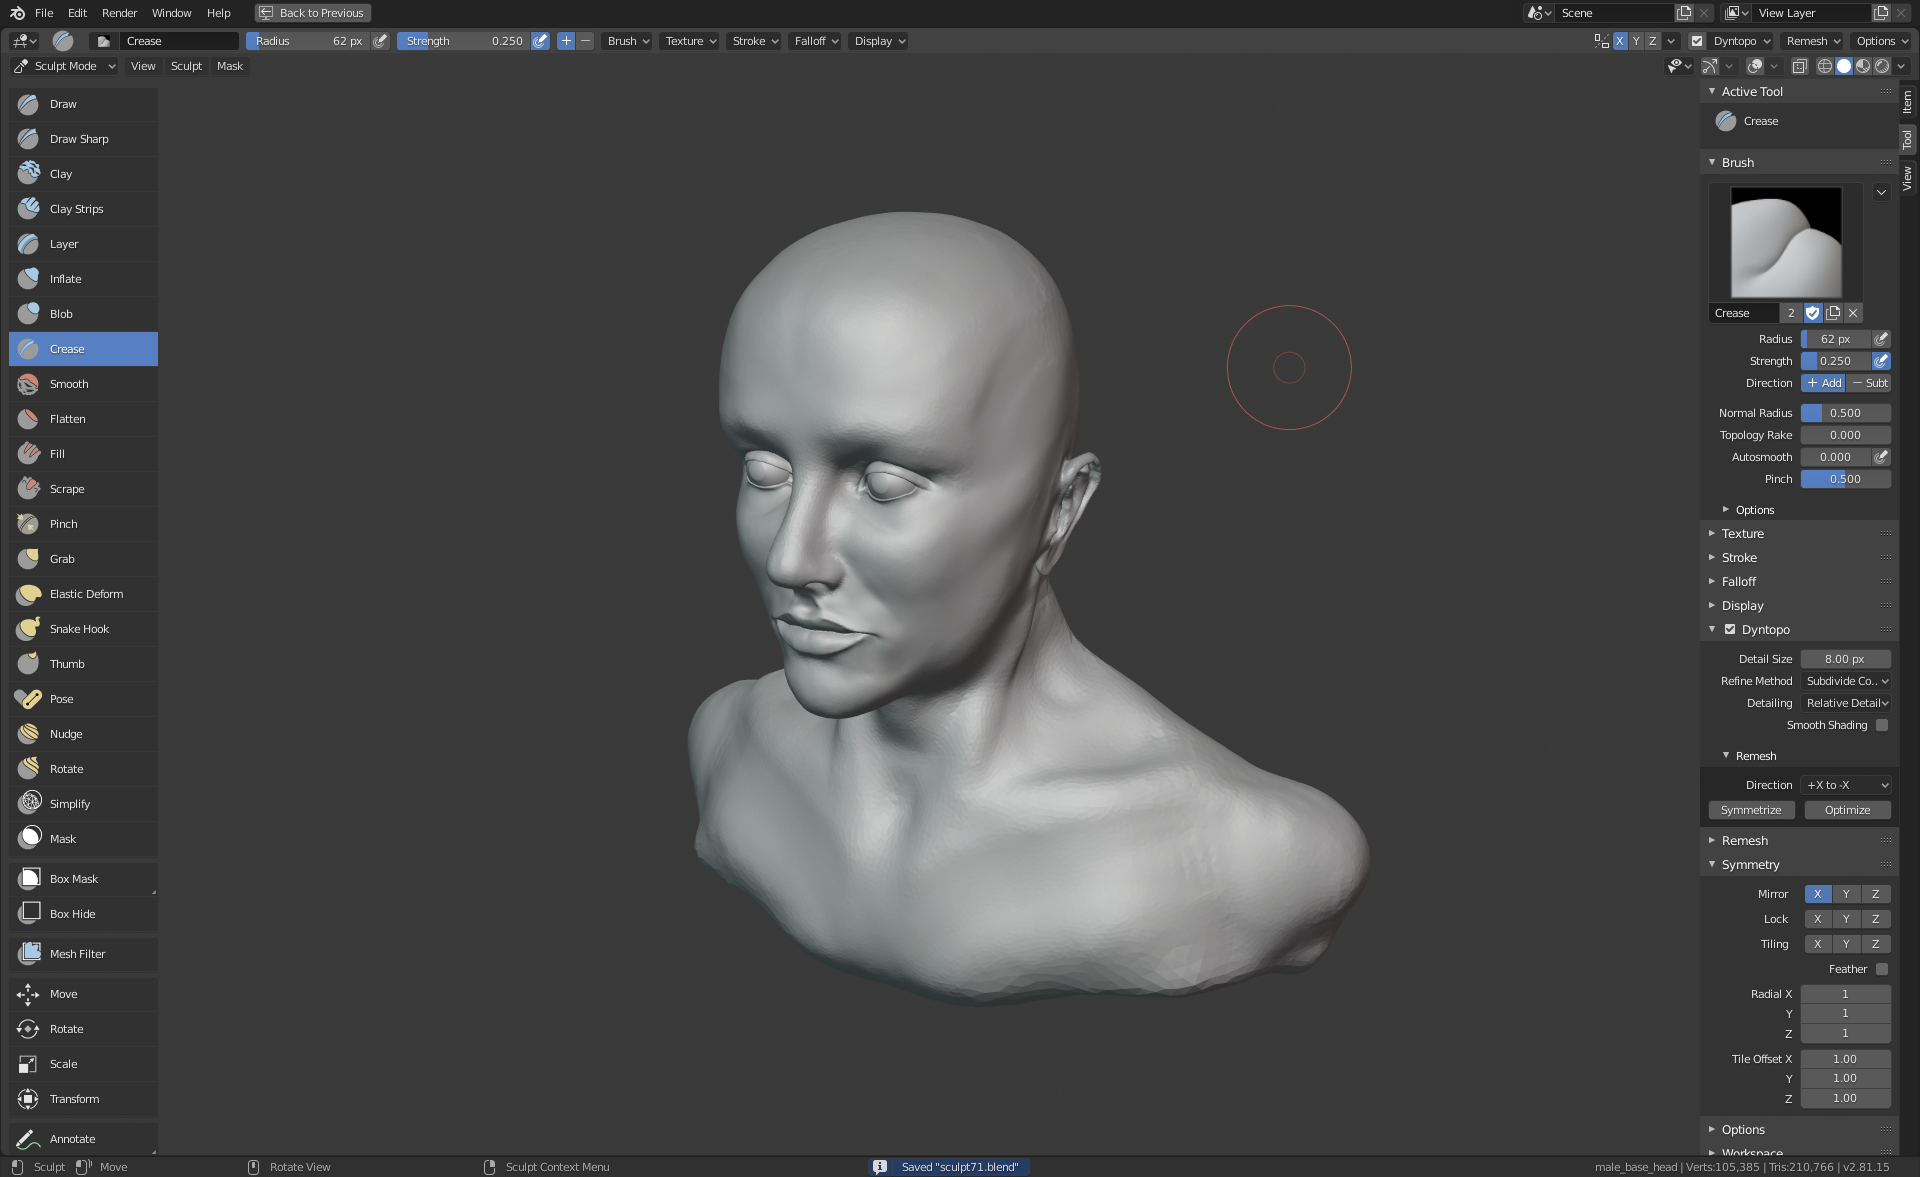Expand the Texture panel
This screenshot has height=1177, width=1920.
(1742, 534)
